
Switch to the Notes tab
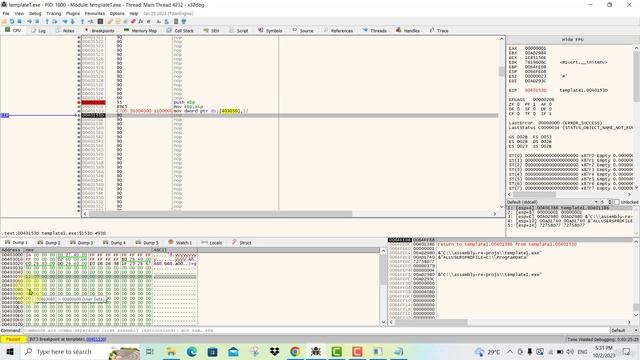[65, 31]
